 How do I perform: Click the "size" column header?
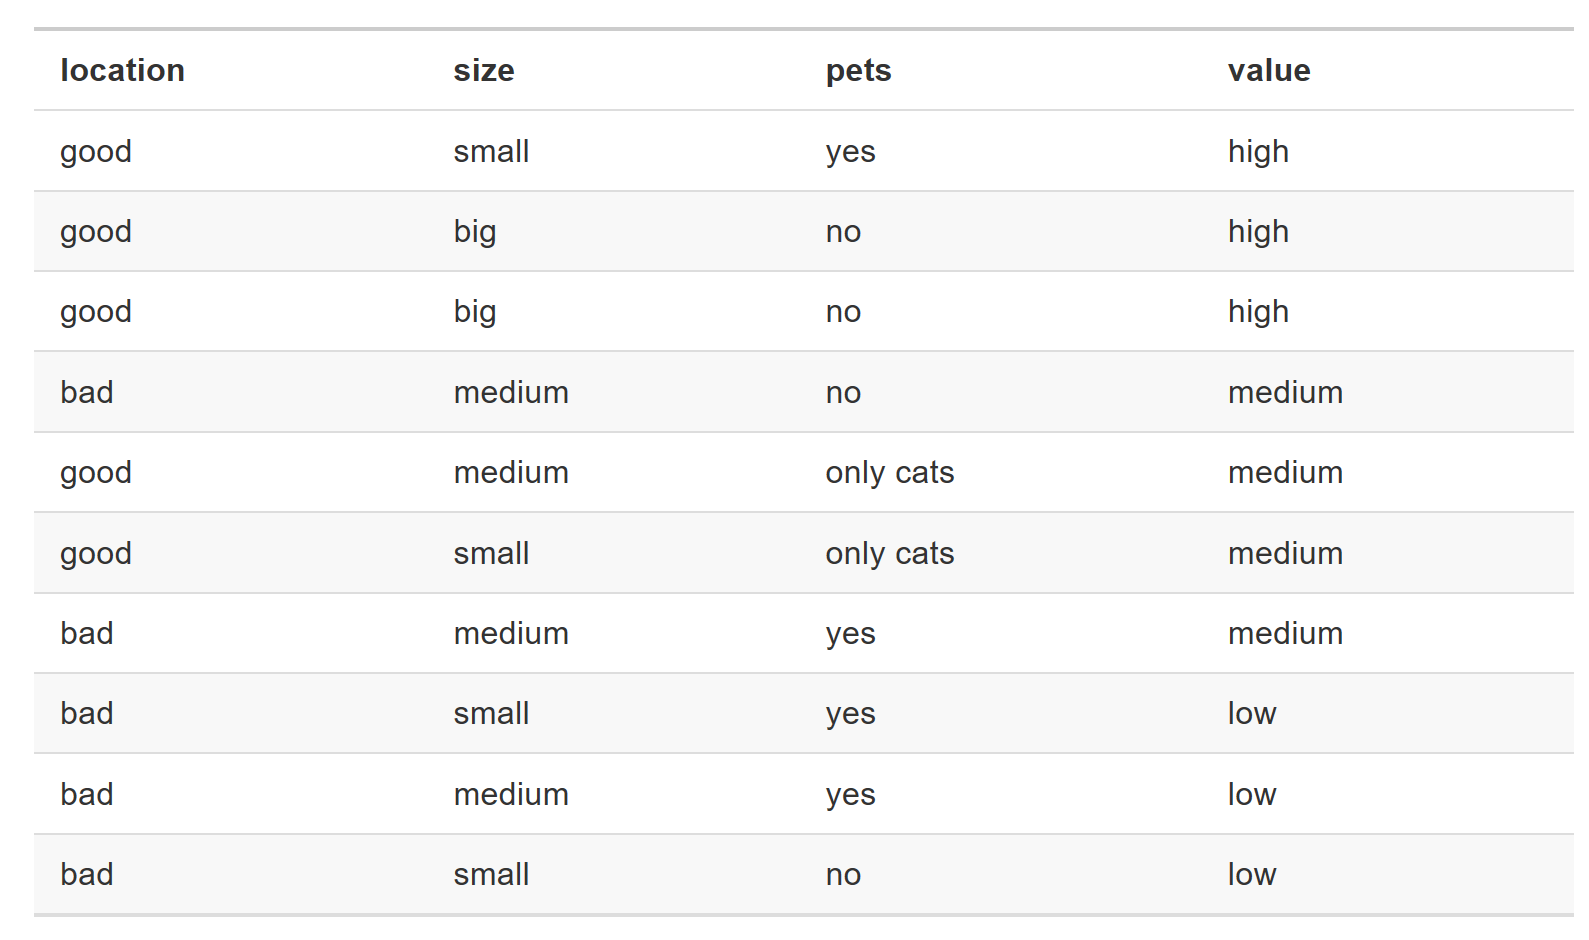click(x=483, y=70)
